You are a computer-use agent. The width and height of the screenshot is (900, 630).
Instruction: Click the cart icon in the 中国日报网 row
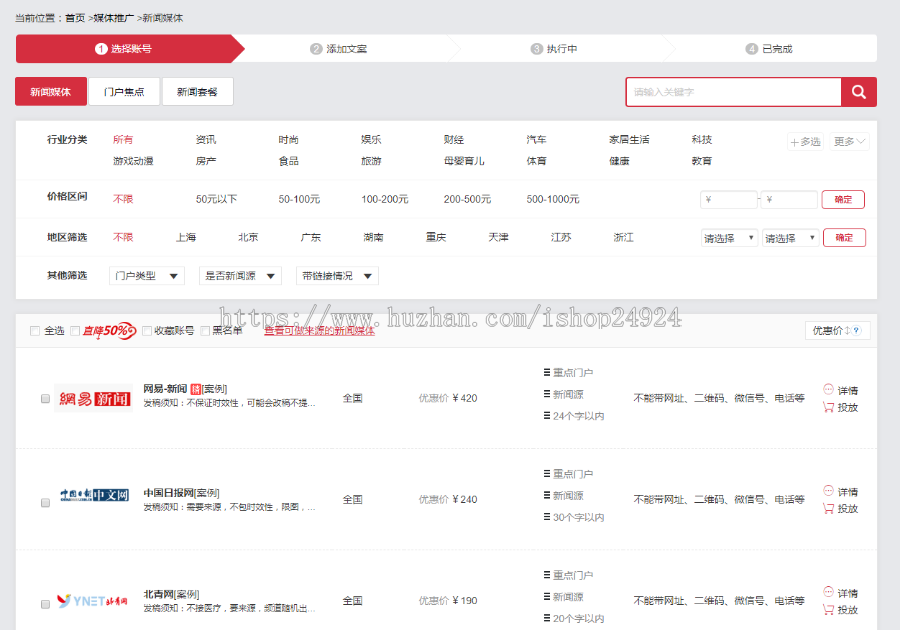[x=828, y=508]
